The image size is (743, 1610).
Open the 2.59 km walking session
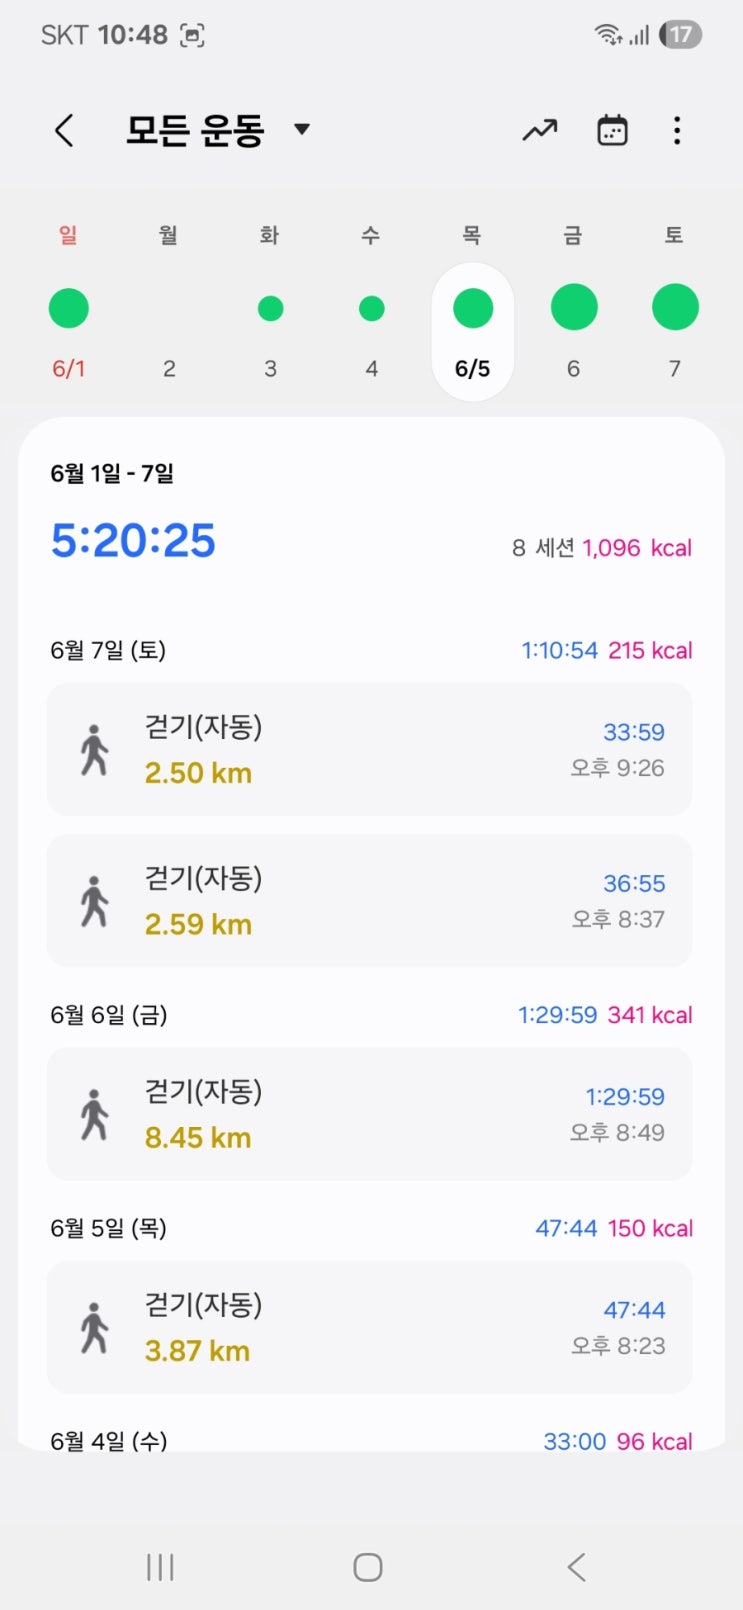coord(370,900)
